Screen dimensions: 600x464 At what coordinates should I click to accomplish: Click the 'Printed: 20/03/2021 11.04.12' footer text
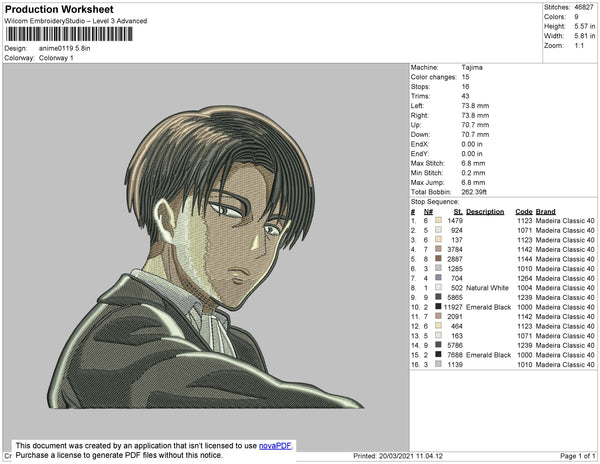point(398,456)
